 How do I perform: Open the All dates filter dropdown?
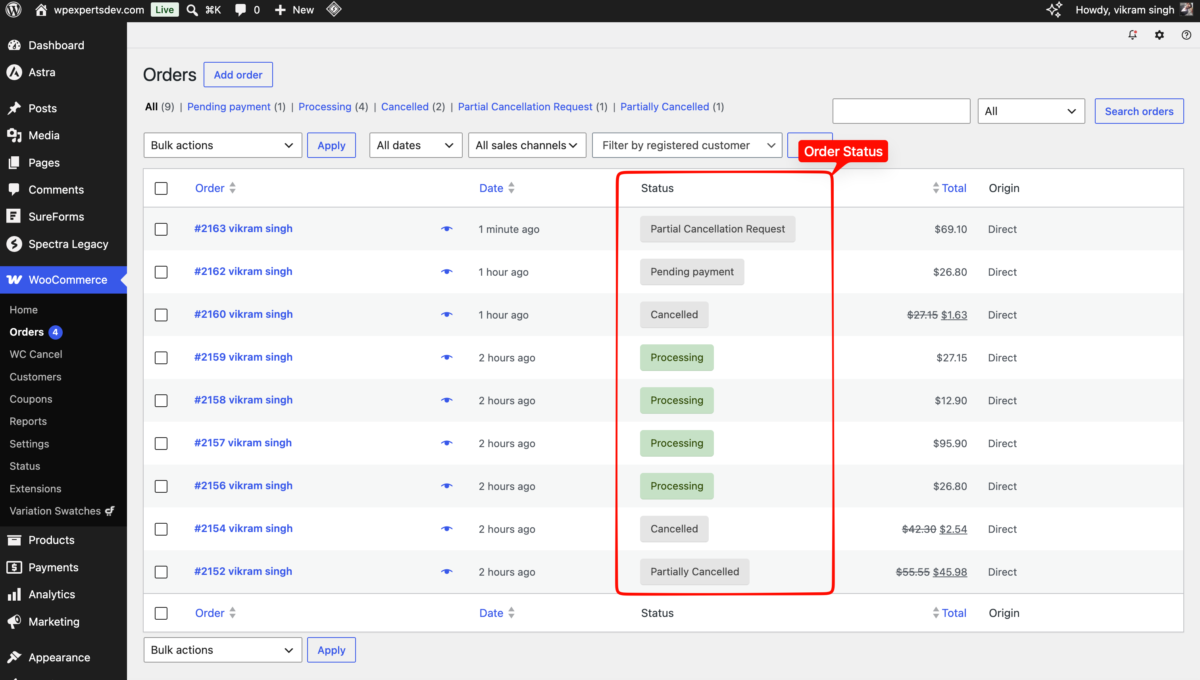pos(416,145)
